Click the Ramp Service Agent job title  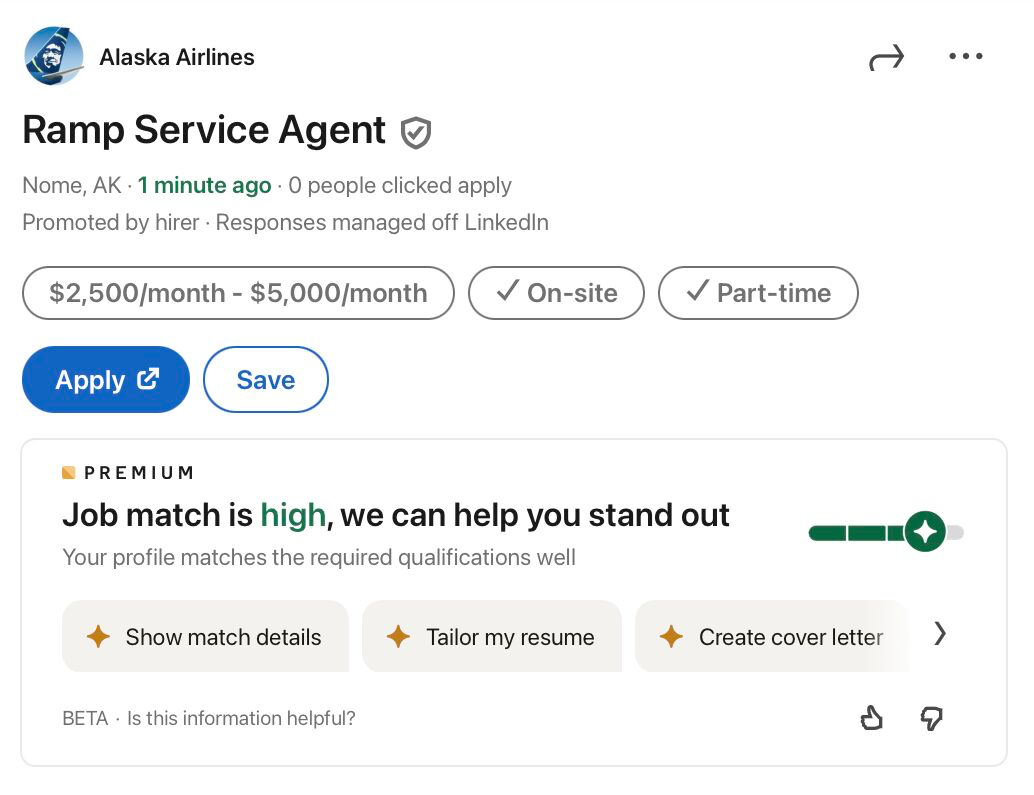[x=204, y=131]
